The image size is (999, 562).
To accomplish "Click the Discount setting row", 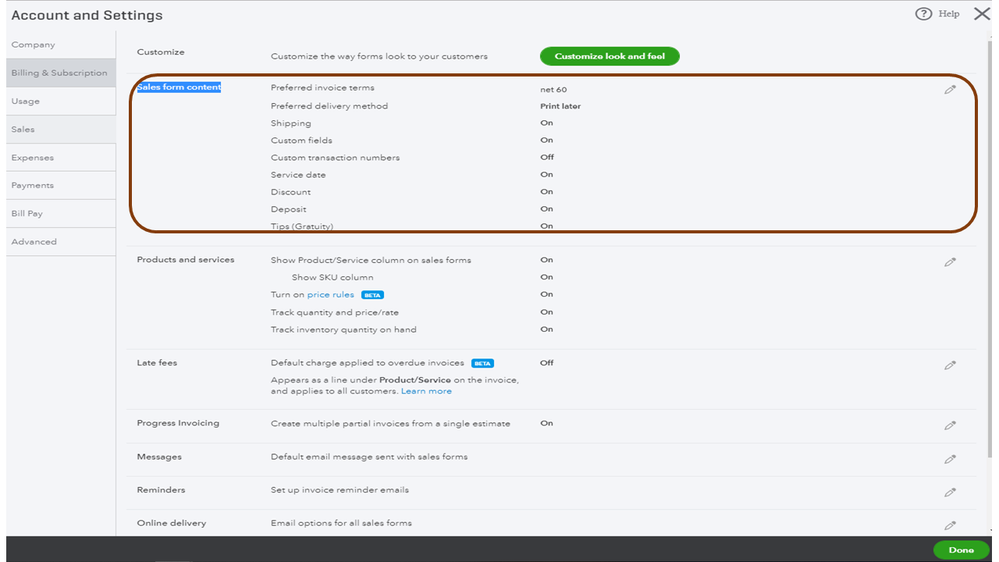I will coord(291,192).
